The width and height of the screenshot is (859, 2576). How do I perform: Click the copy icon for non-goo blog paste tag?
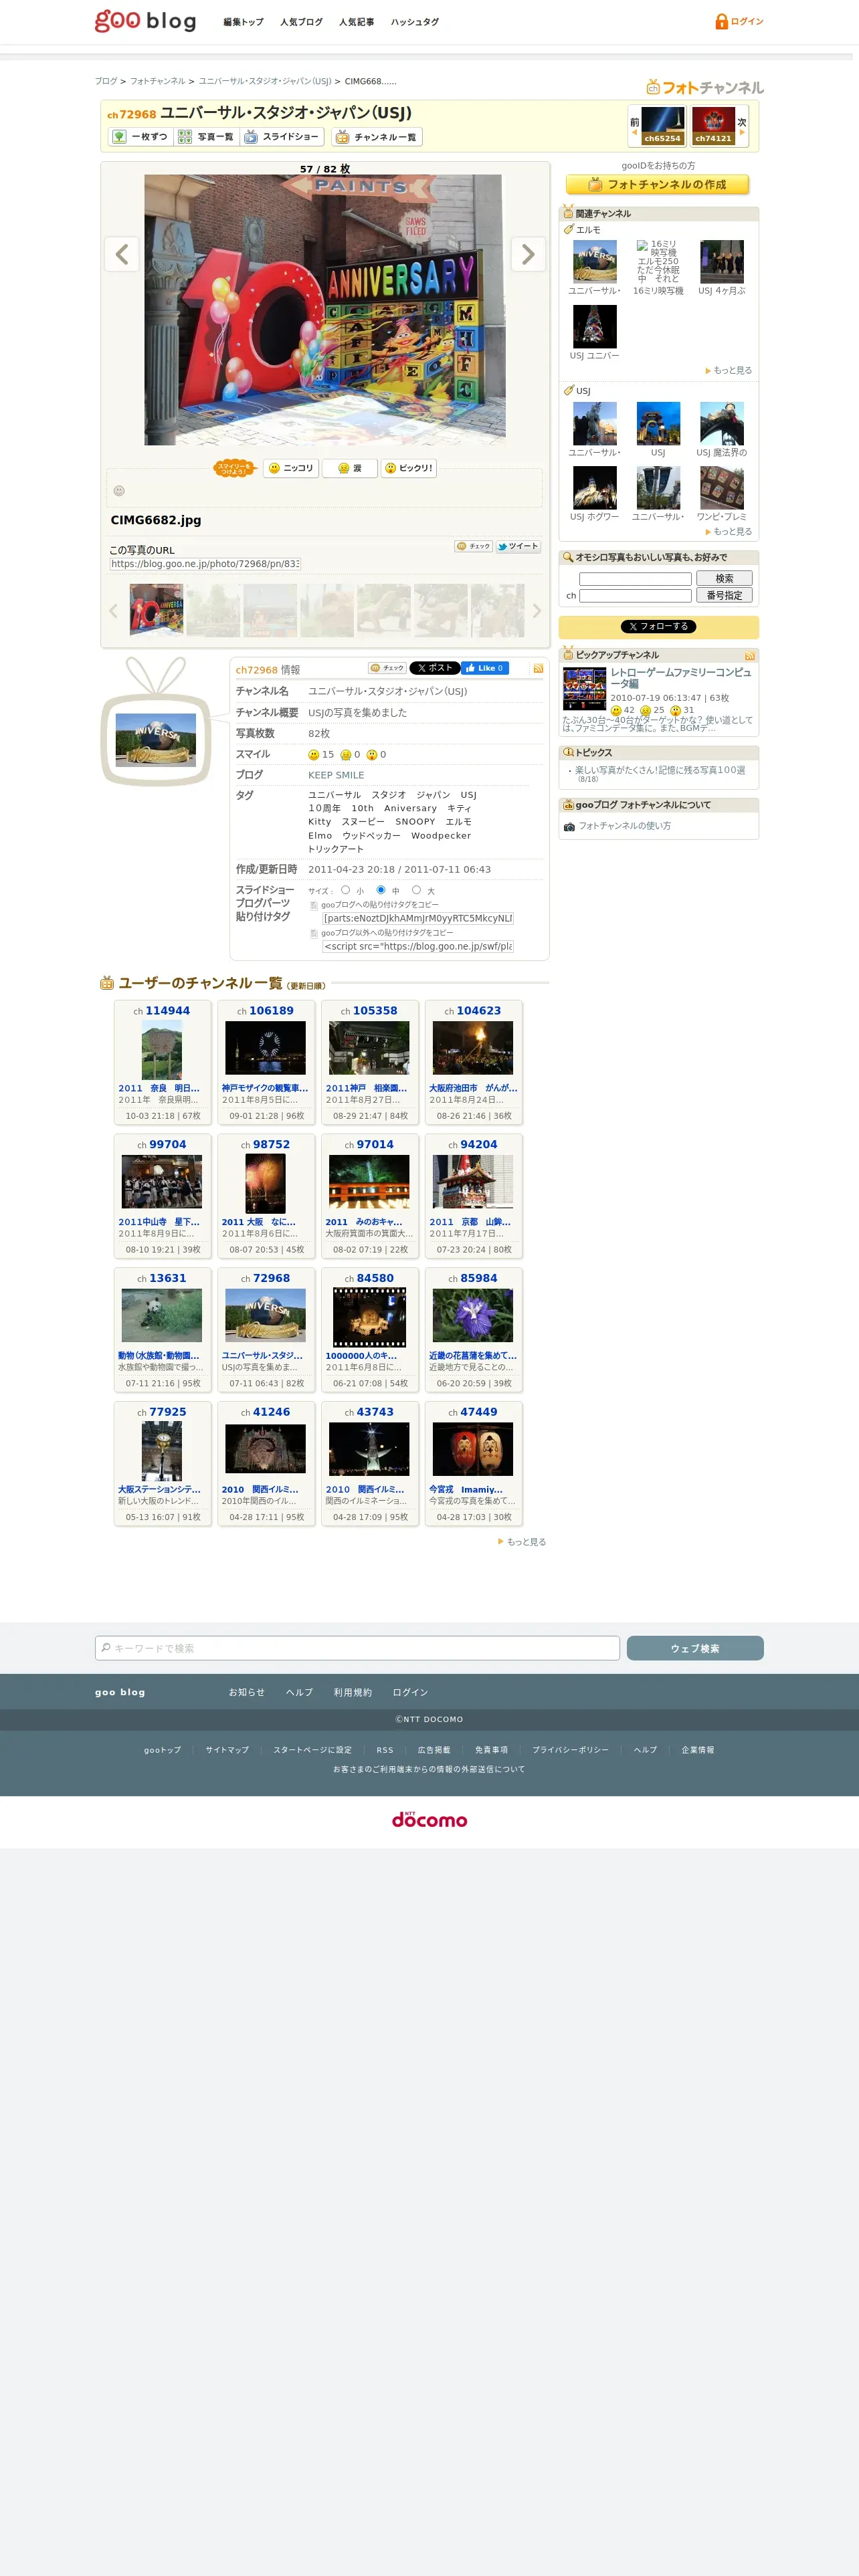click(314, 933)
